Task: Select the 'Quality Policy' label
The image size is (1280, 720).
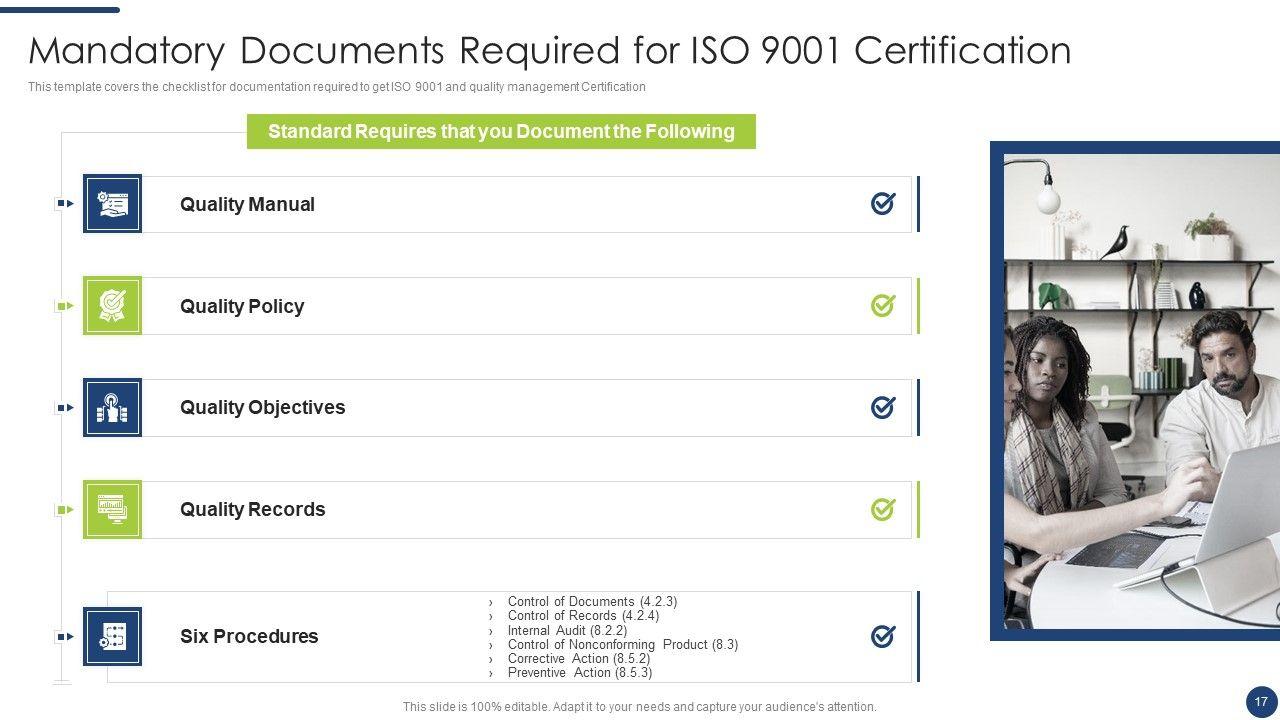Action: pos(242,306)
